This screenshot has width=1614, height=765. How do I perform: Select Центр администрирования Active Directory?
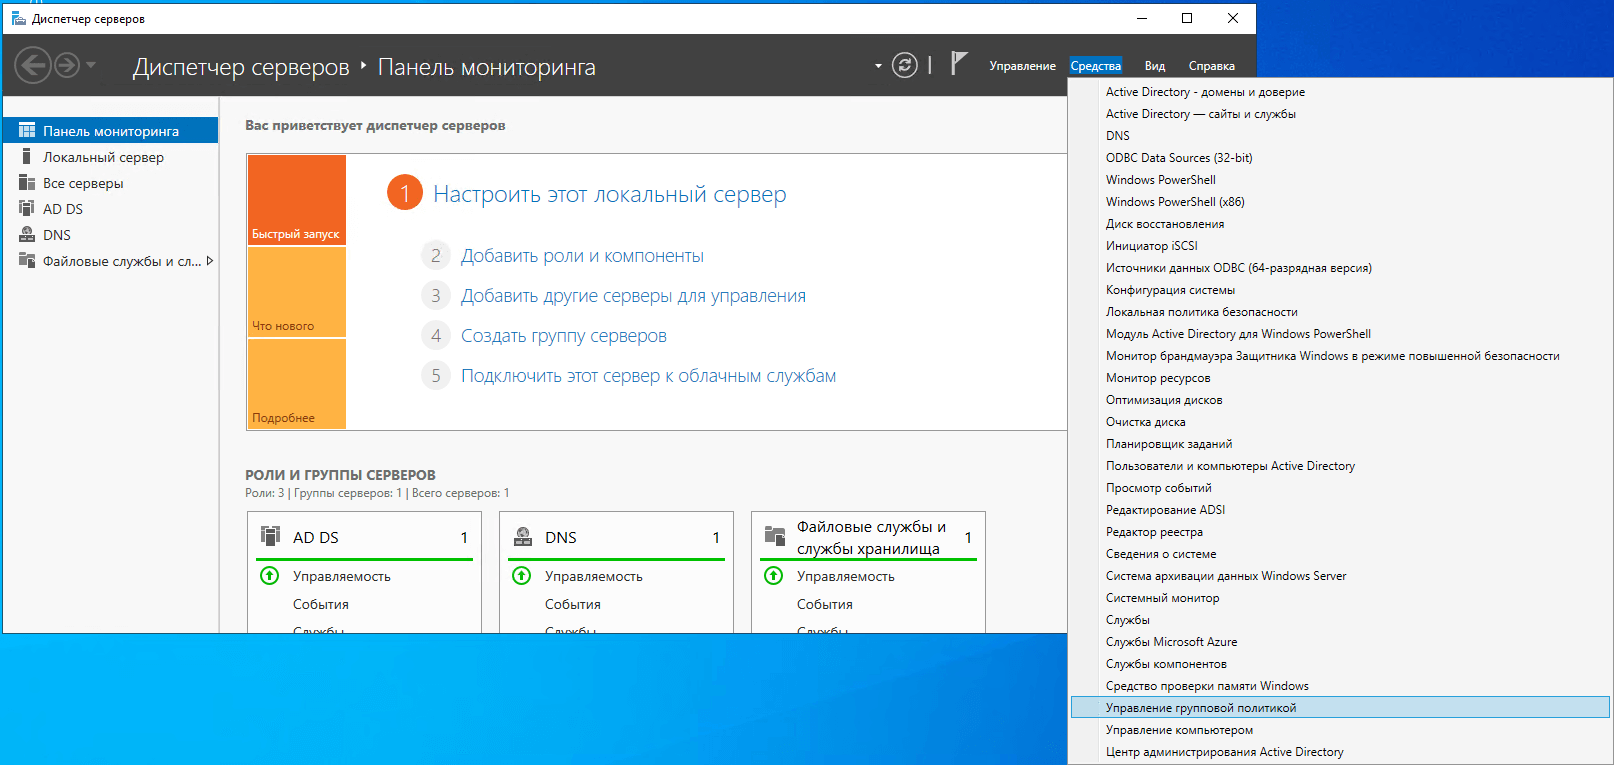[1340, 752]
